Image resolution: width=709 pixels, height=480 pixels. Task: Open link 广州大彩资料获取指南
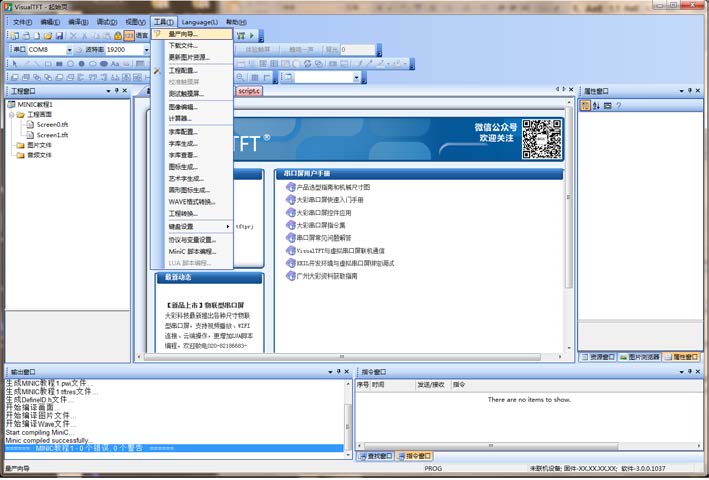[326, 276]
